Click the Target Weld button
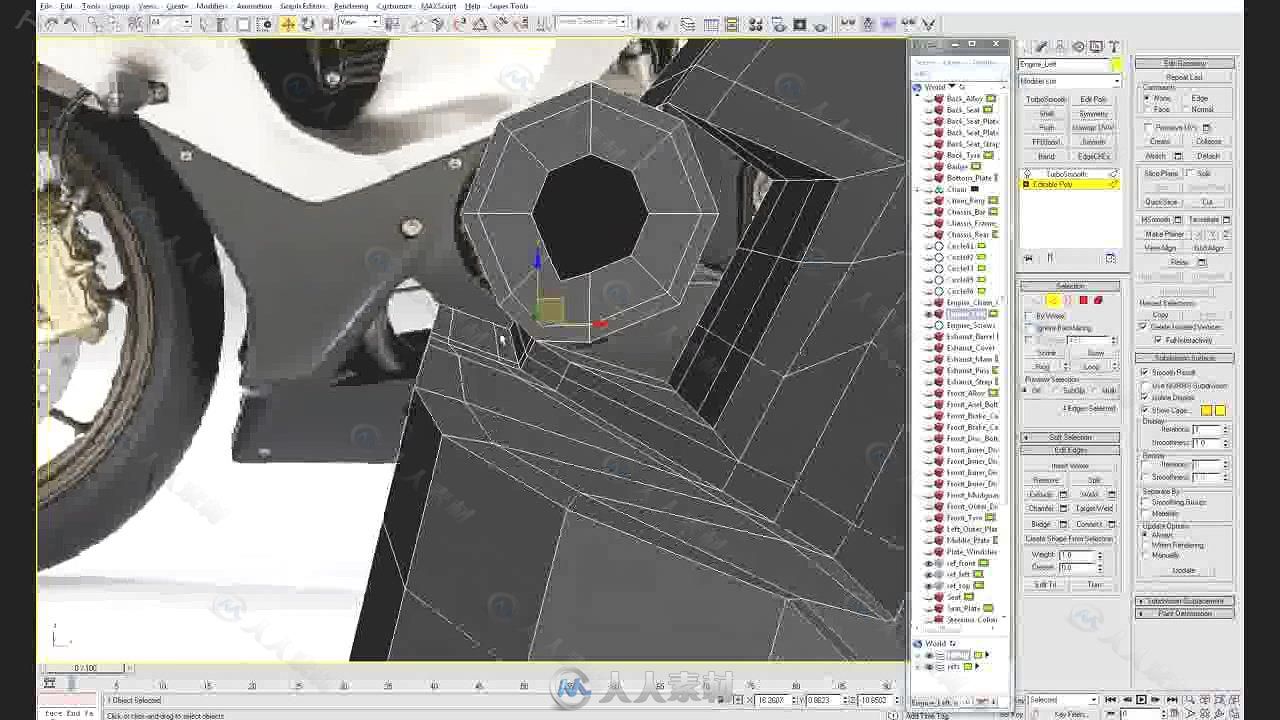This screenshot has height=720, width=1280. coord(1095,509)
